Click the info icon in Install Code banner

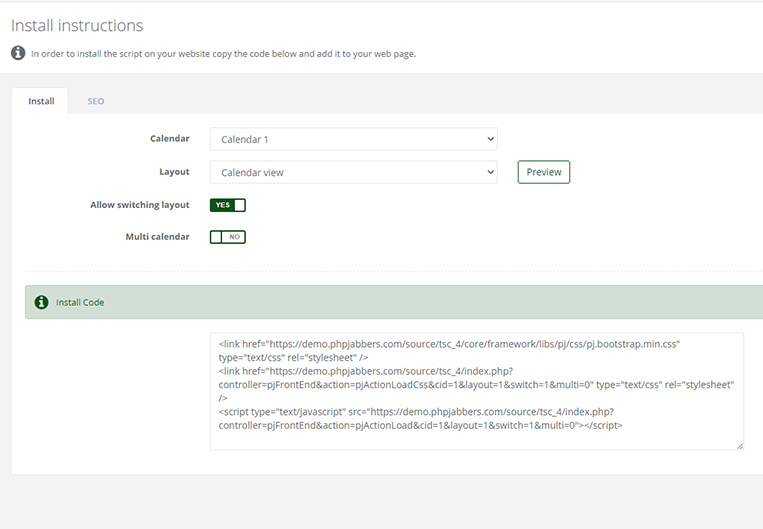[41, 302]
